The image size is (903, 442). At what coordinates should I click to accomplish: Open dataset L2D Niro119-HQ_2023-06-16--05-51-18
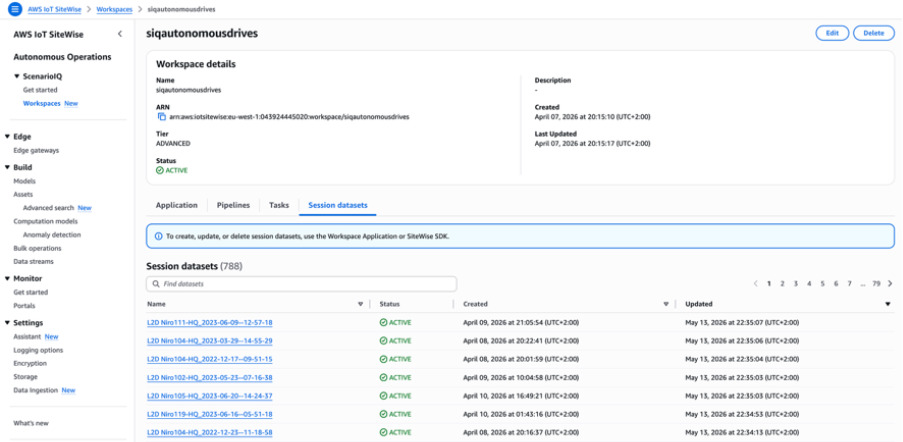(x=210, y=414)
